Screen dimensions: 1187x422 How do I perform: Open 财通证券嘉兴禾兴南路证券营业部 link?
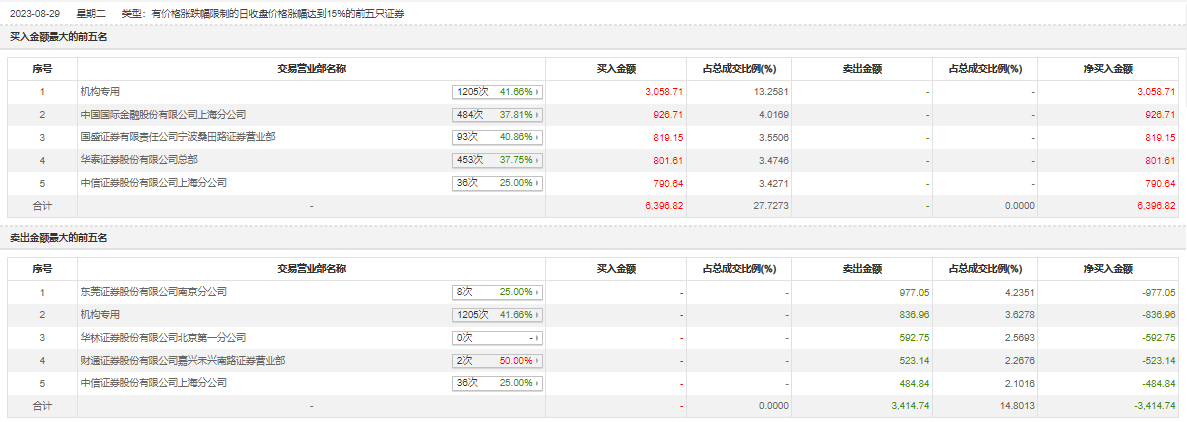[182, 360]
